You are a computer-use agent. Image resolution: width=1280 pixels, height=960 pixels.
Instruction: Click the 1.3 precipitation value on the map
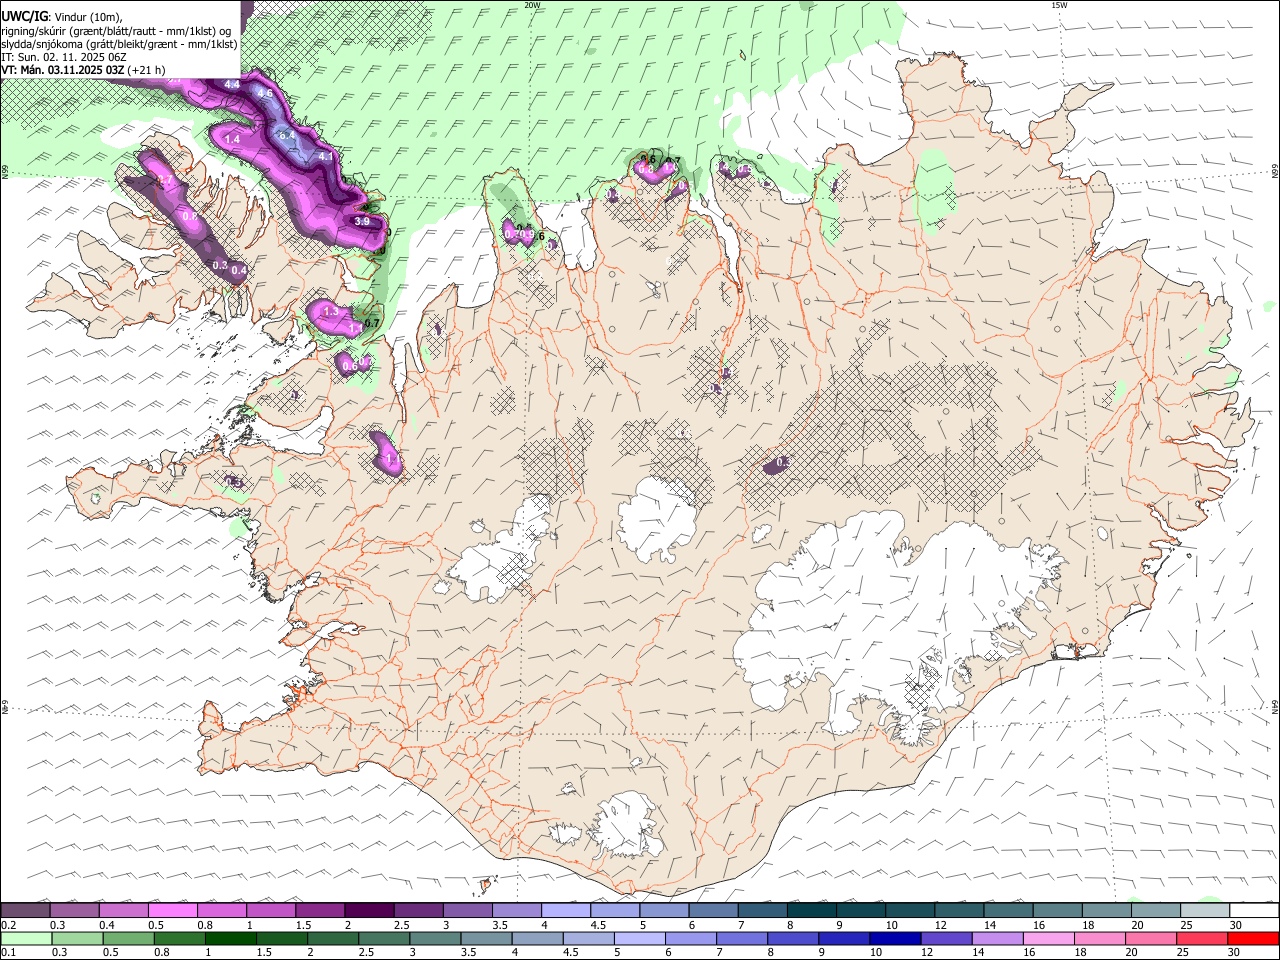coord(331,312)
